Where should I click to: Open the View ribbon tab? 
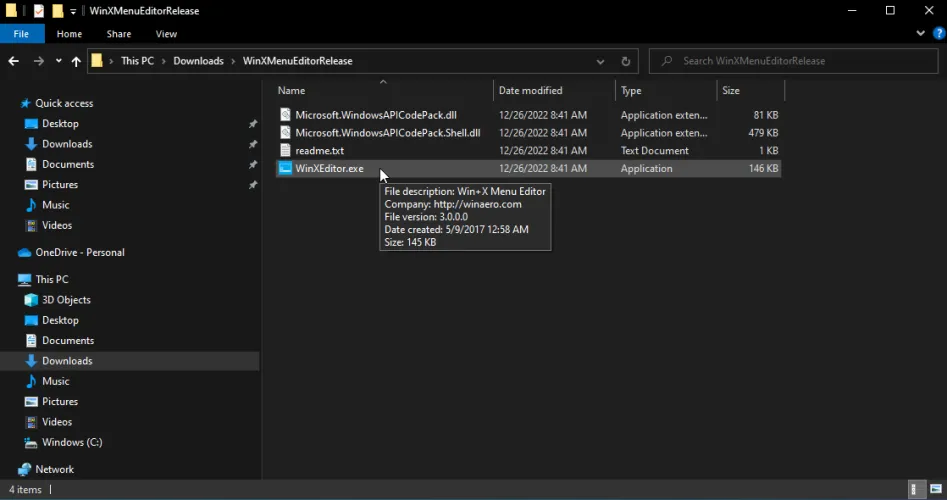pos(166,34)
